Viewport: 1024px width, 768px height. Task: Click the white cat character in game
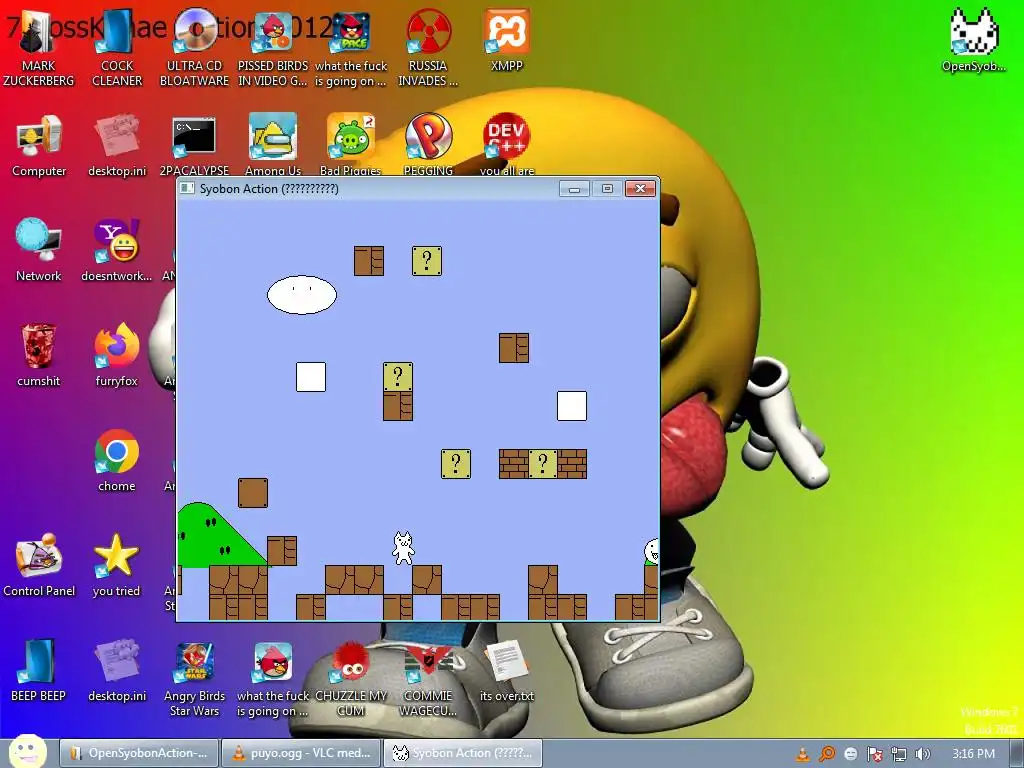tap(403, 548)
